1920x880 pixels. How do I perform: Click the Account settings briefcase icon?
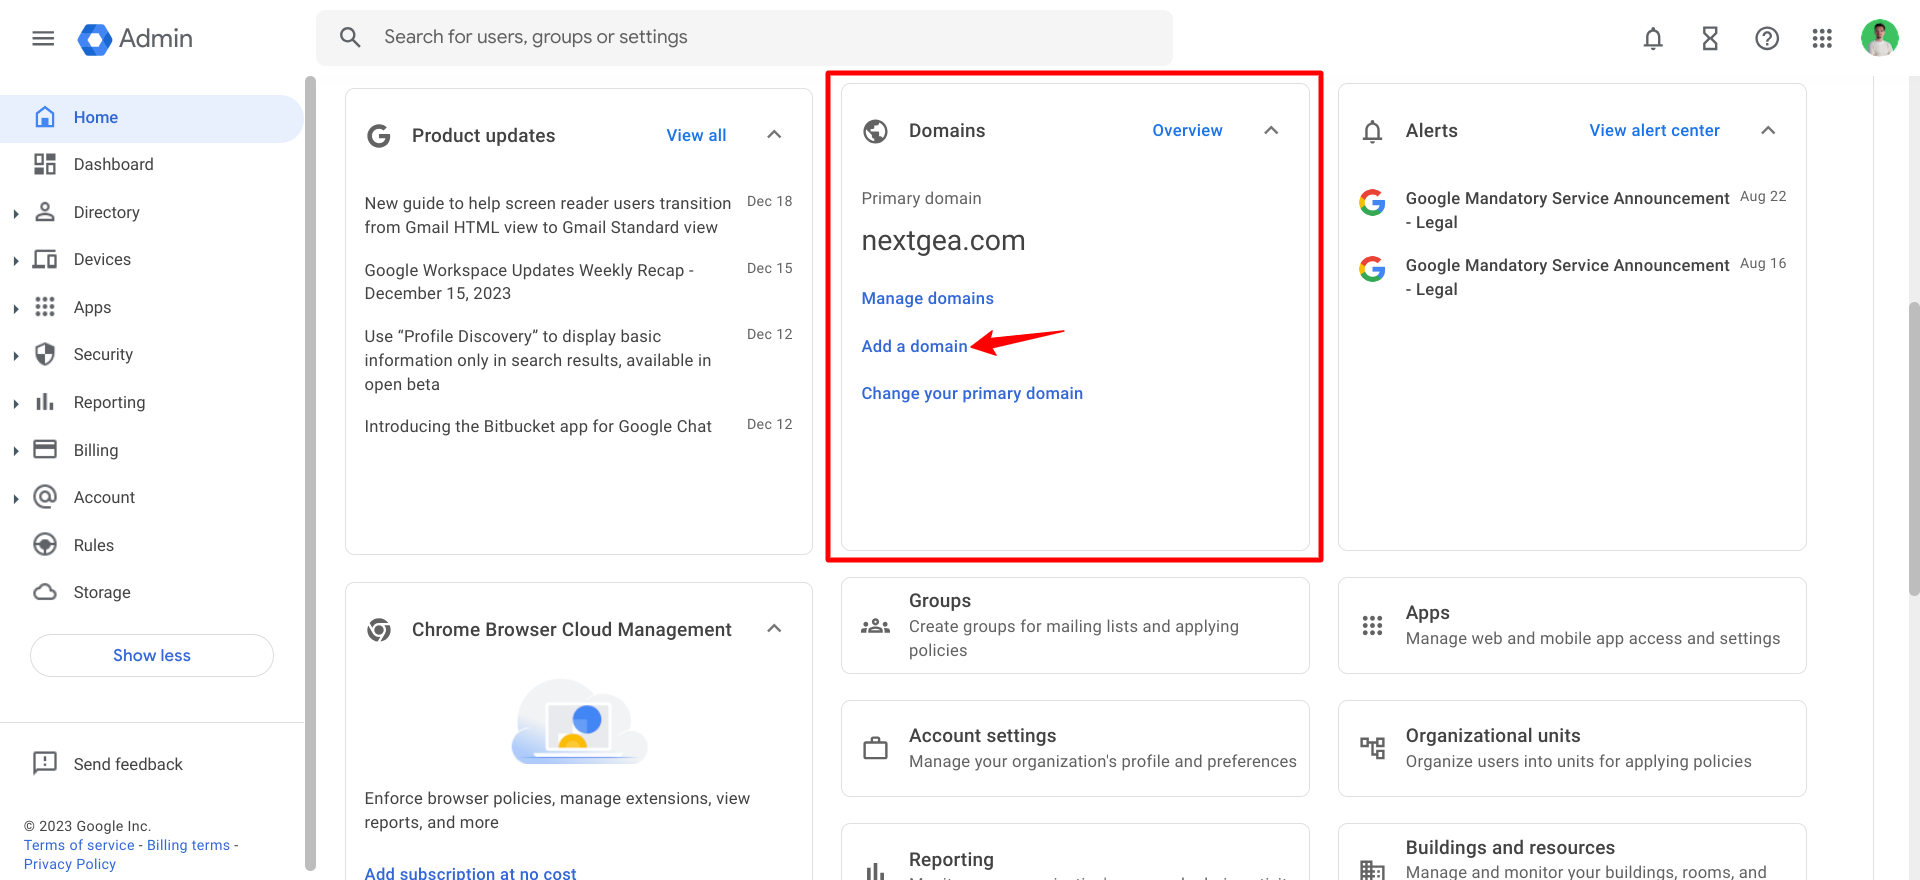(x=876, y=748)
